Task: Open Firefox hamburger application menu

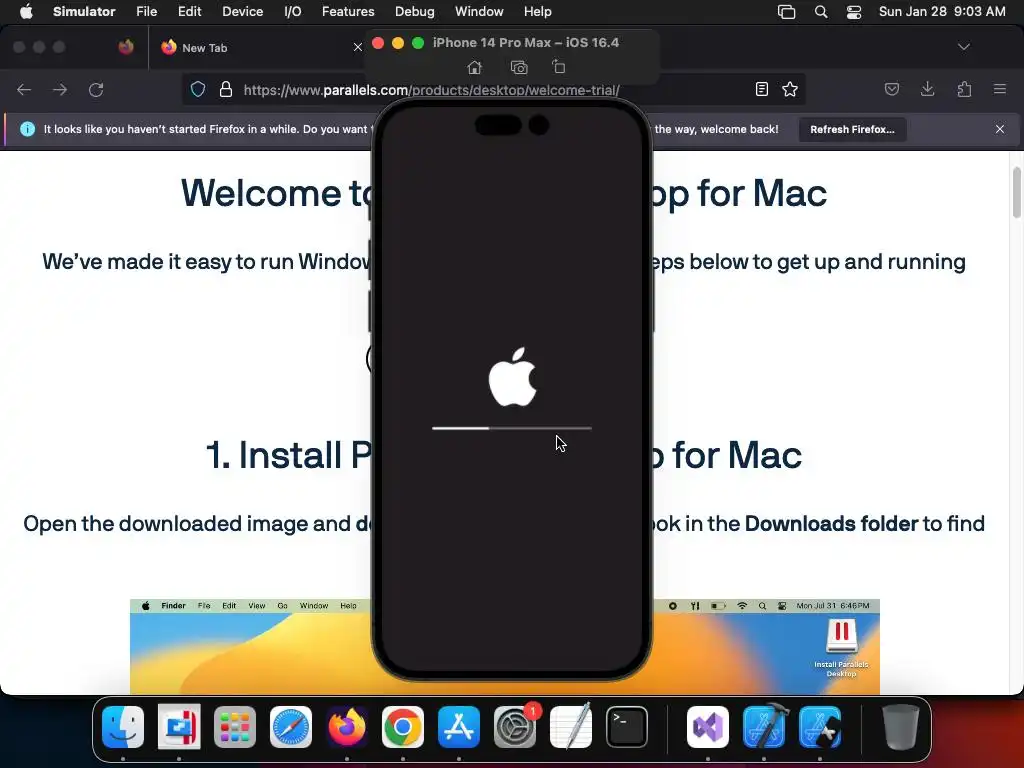Action: click(x=1000, y=89)
